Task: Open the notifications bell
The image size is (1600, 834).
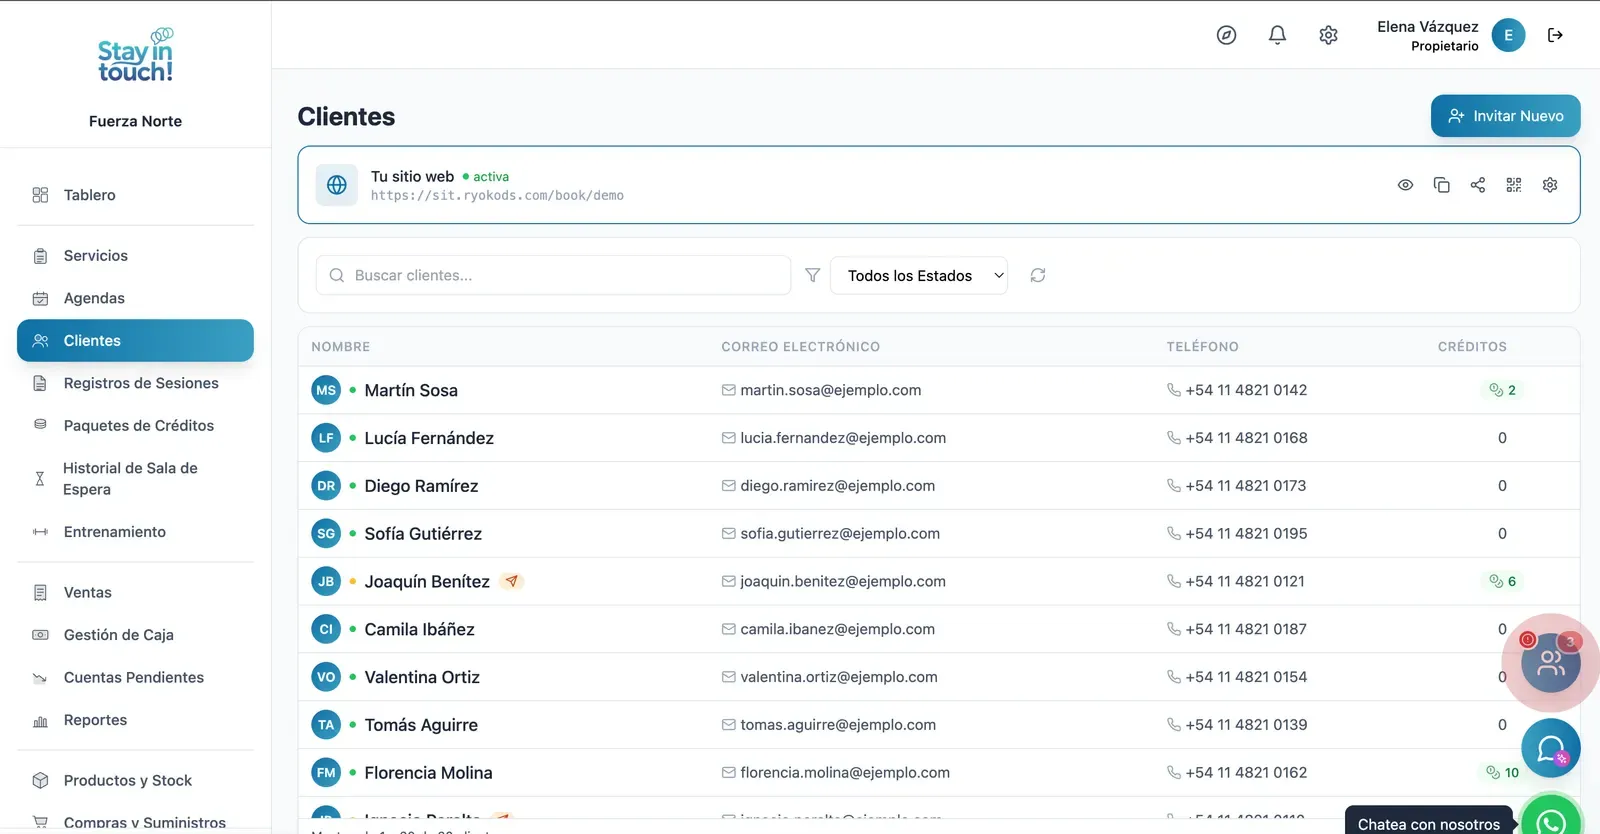Action: coord(1277,35)
